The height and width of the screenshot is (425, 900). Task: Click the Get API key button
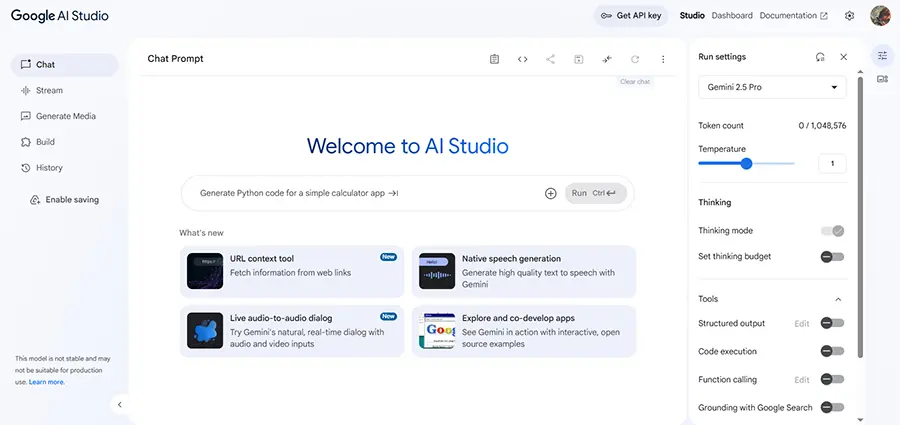click(631, 16)
